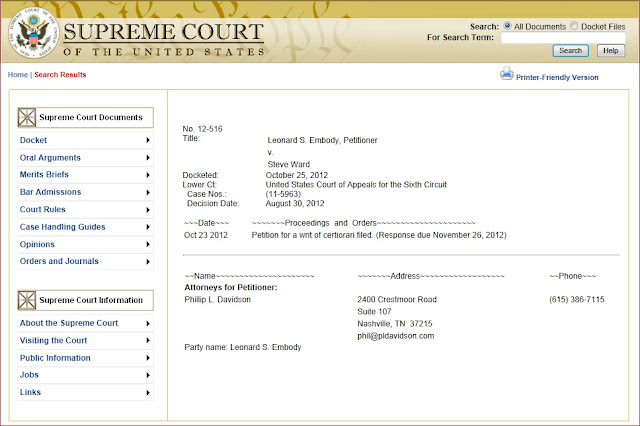Expand the arrow next to Jobs
This screenshot has height=426, width=640.
(x=148, y=375)
